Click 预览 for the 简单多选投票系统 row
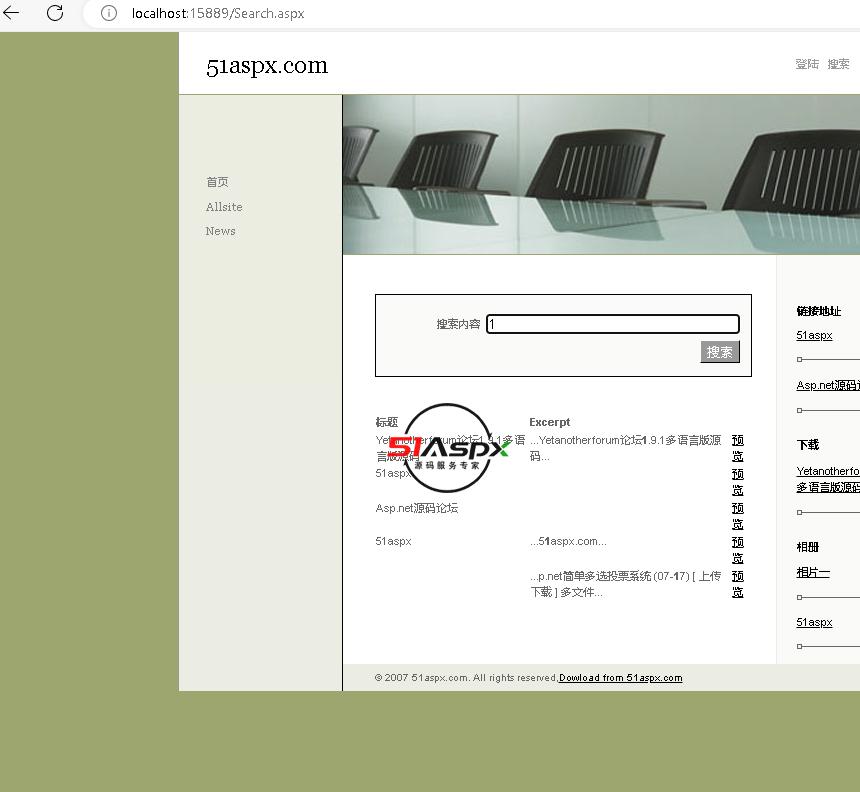 coord(738,584)
